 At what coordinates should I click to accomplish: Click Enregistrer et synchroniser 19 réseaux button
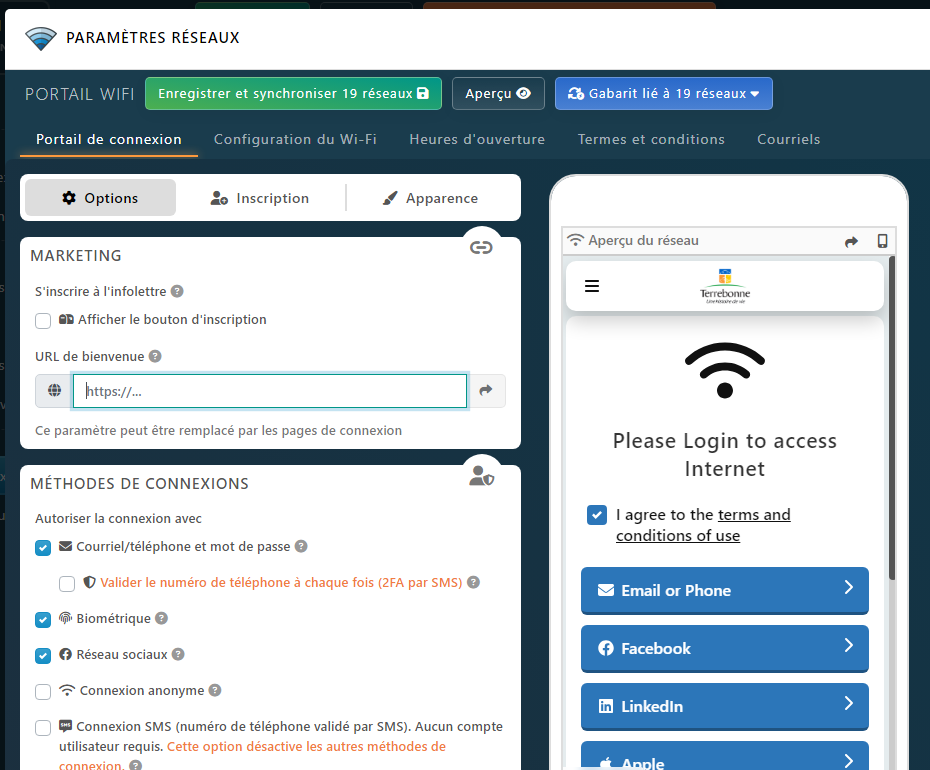(x=293, y=94)
